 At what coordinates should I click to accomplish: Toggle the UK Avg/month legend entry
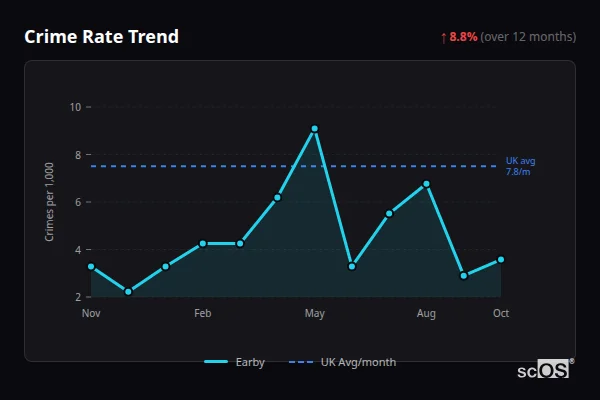342,362
